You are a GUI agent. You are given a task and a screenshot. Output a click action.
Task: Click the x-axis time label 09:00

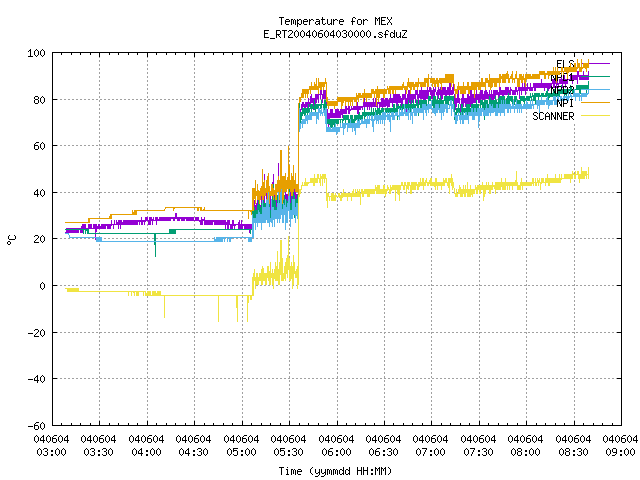(620, 452)
